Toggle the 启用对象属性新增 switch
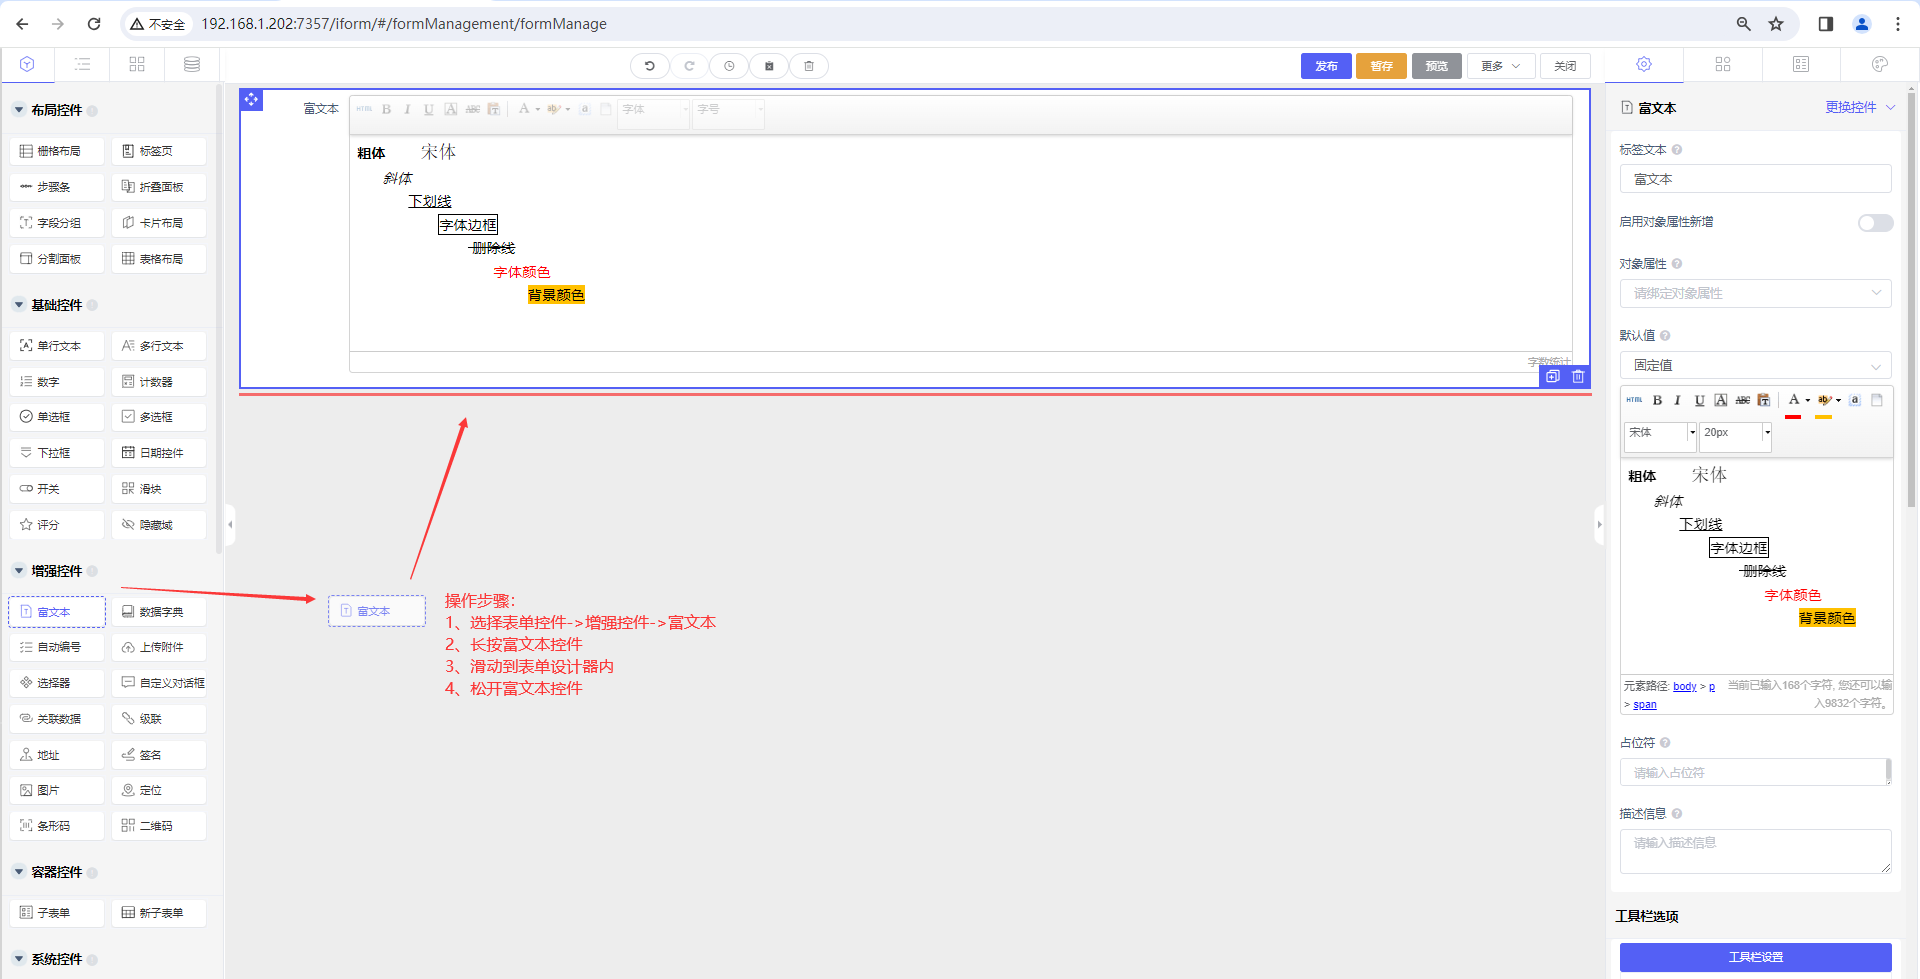The height and width of the screenshot is (979, 1920). coord(1875,223)
